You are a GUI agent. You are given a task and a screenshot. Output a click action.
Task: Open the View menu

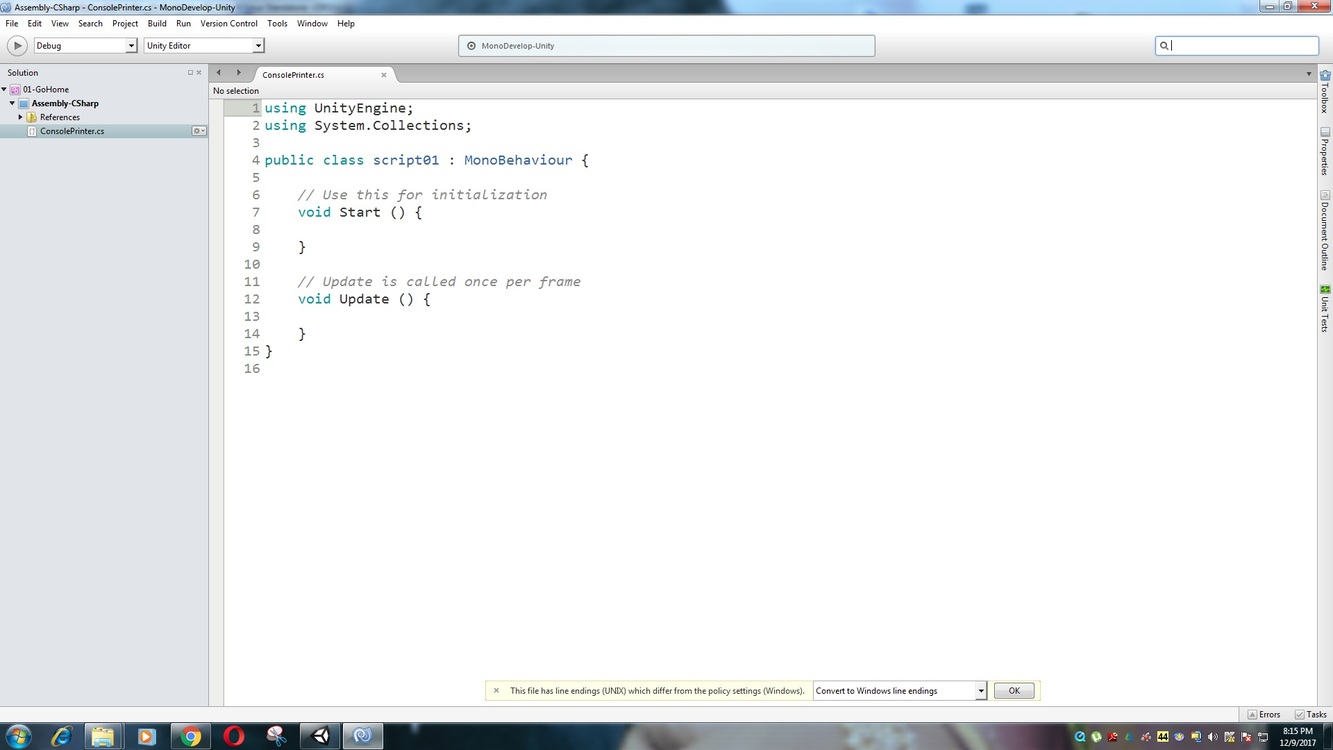[60, 23]
